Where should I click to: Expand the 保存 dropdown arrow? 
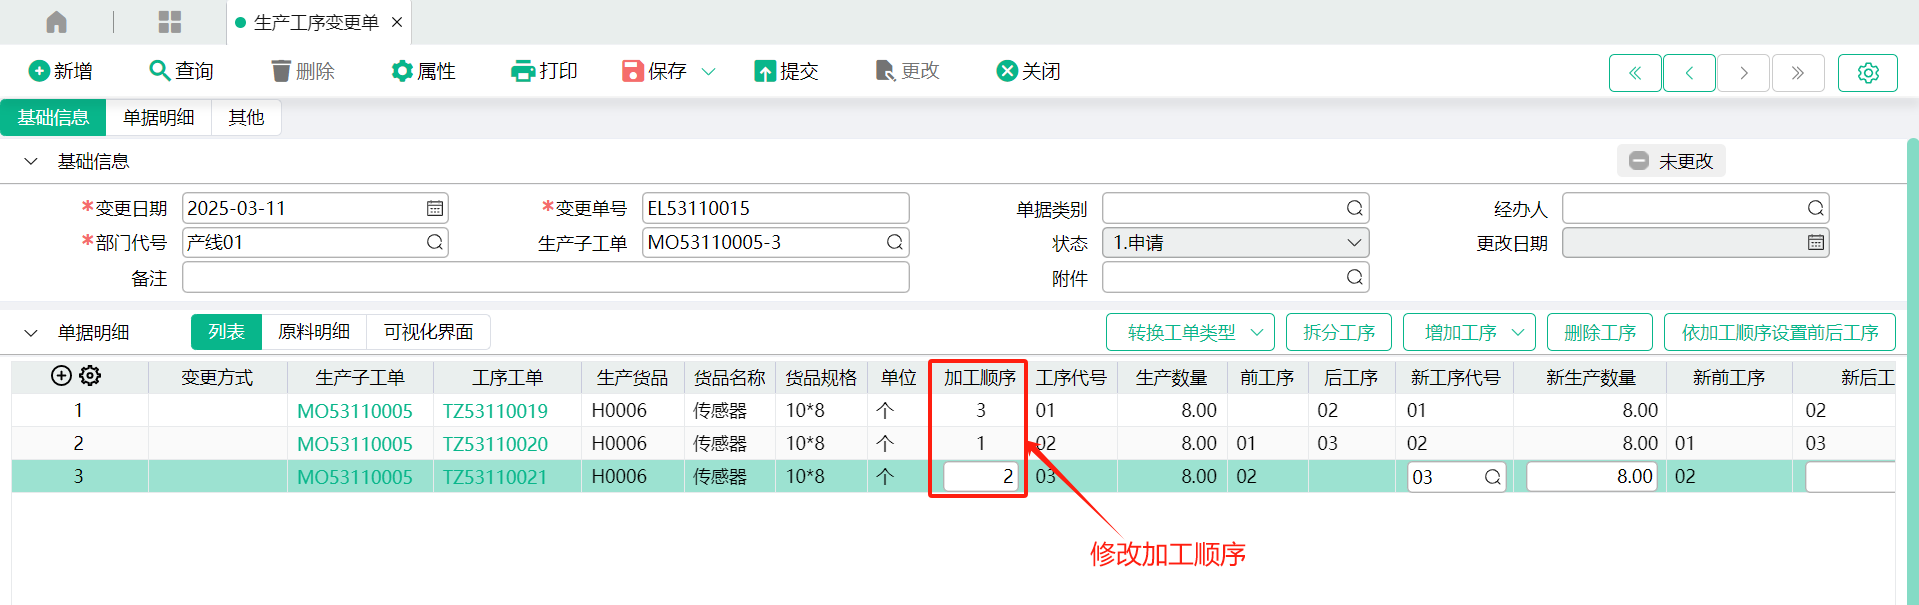(x=709, y=71)
